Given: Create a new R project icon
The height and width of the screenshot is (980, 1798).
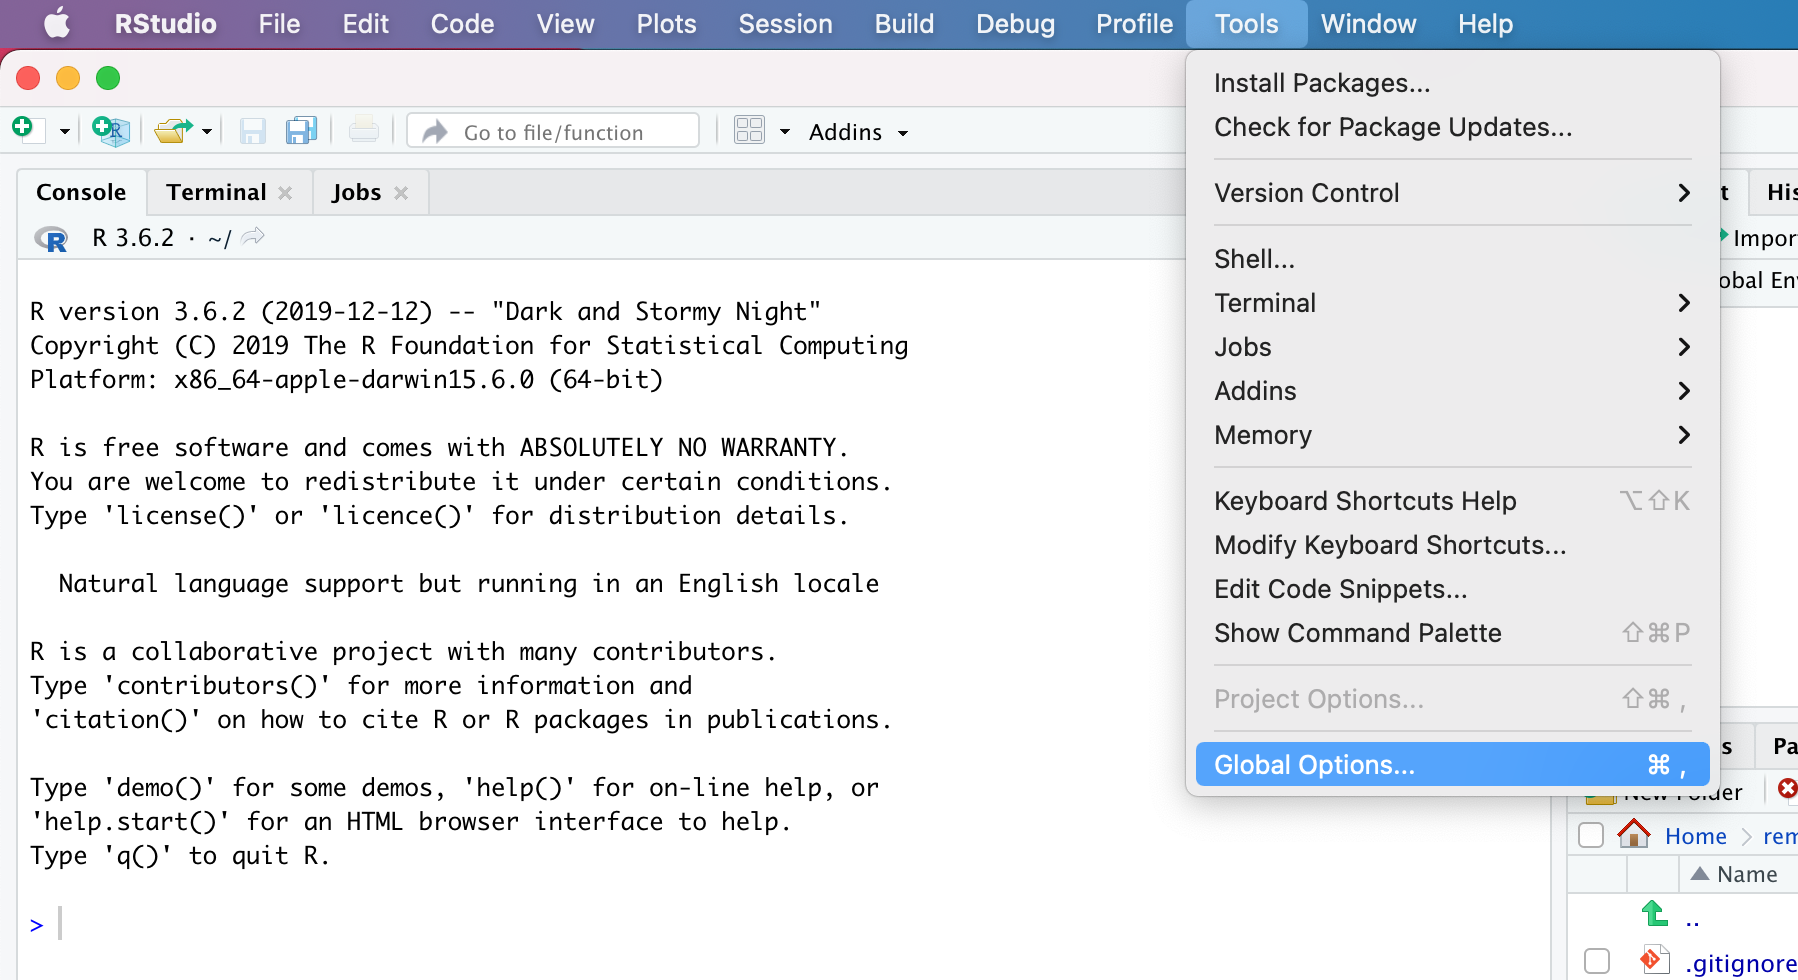Looking at the screenshot, I should pyautogui.click(x=110, y=130).
